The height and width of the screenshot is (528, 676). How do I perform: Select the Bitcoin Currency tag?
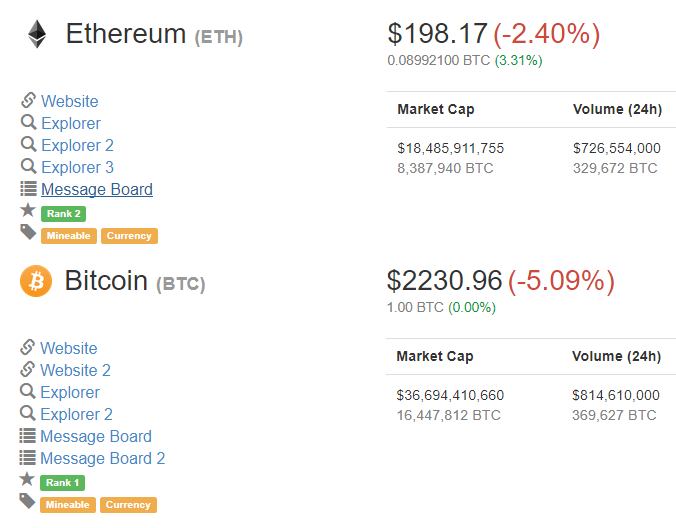pos(128,505)
